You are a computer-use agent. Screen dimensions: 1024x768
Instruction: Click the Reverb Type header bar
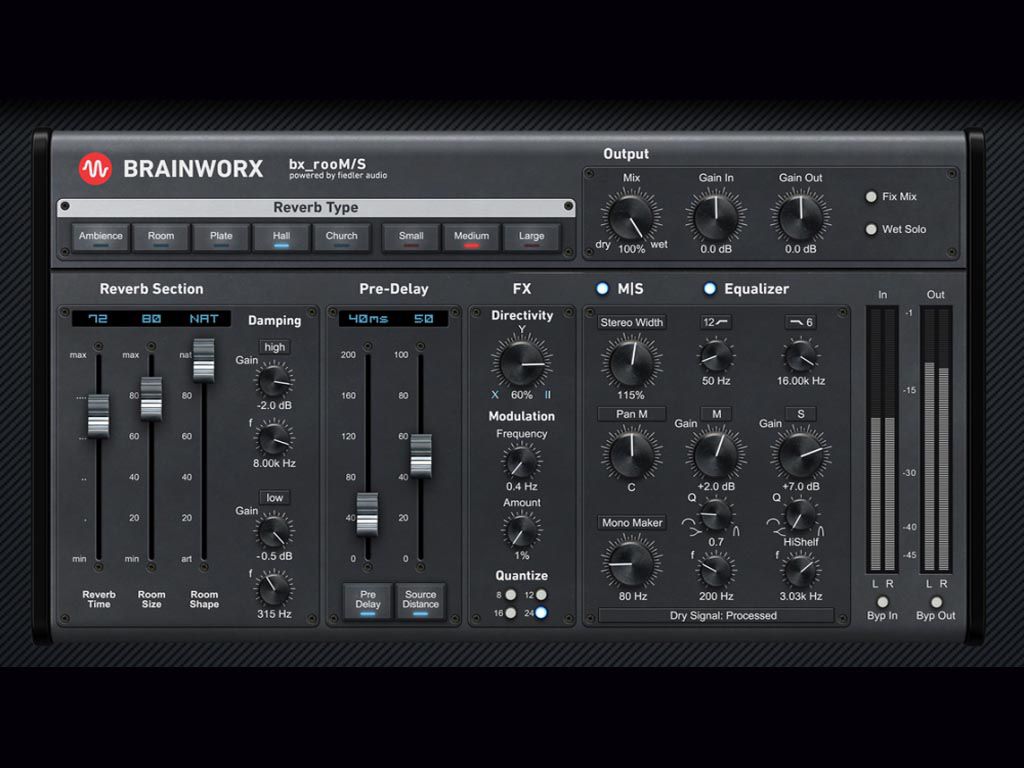tap(316, 208)
